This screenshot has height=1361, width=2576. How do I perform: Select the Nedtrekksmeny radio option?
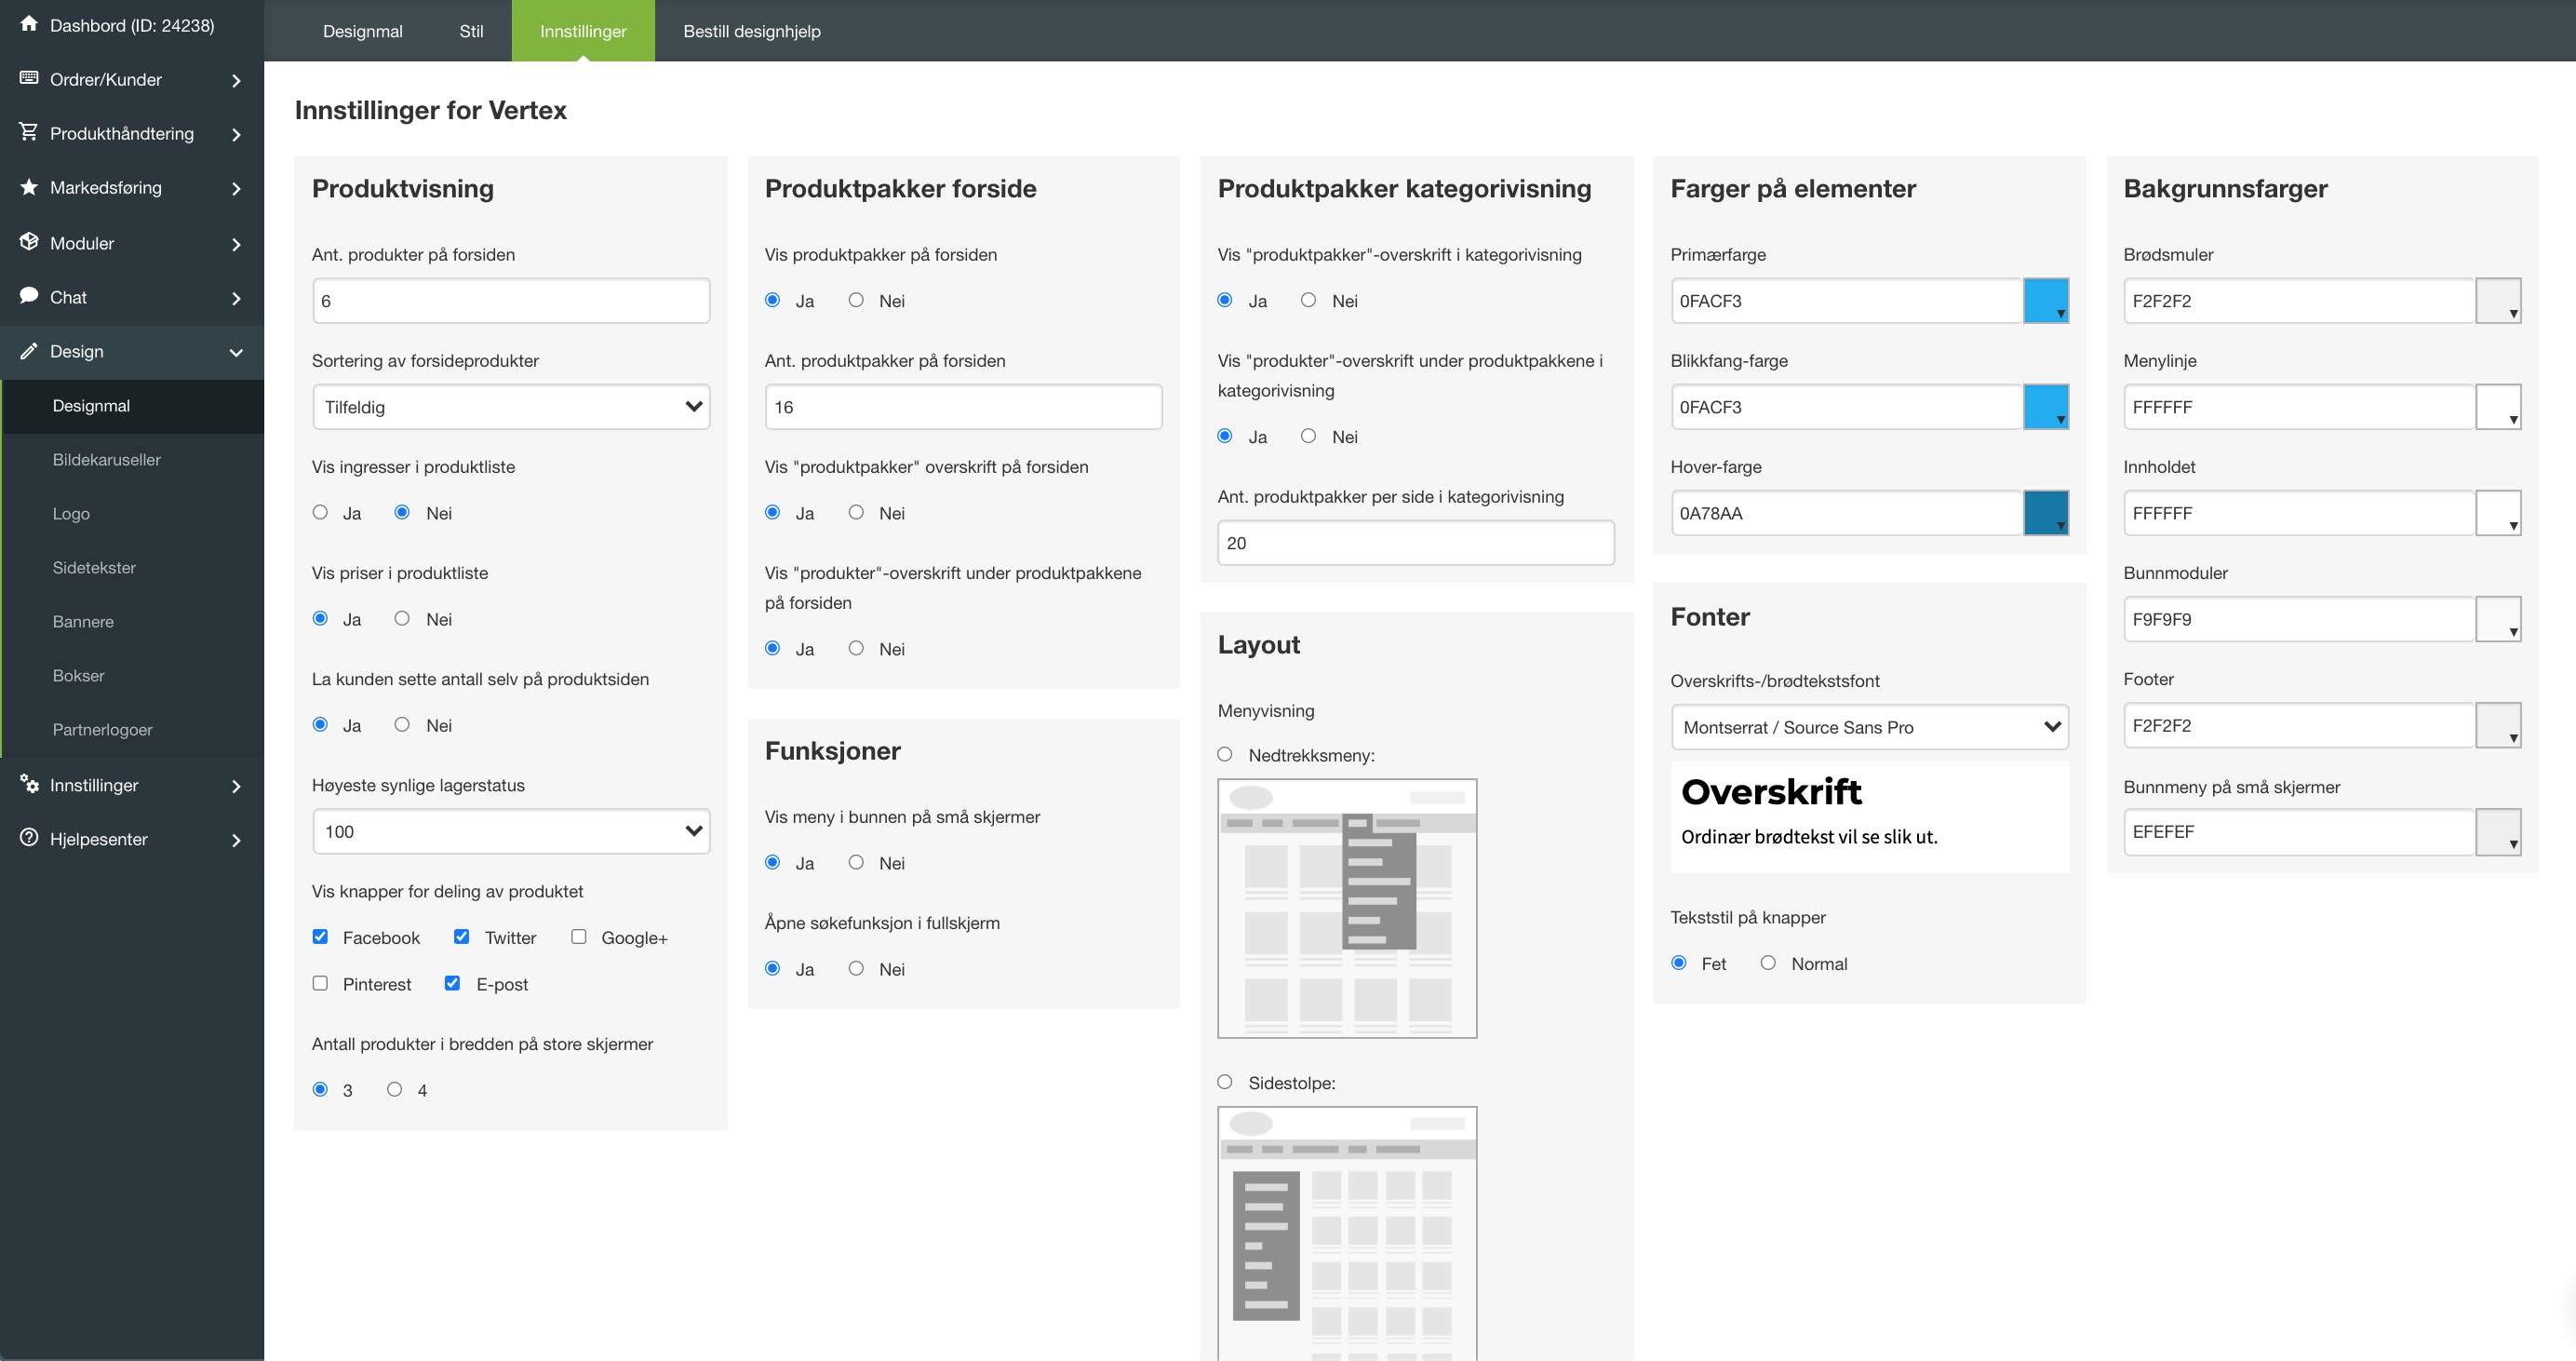coord(1225,754)
